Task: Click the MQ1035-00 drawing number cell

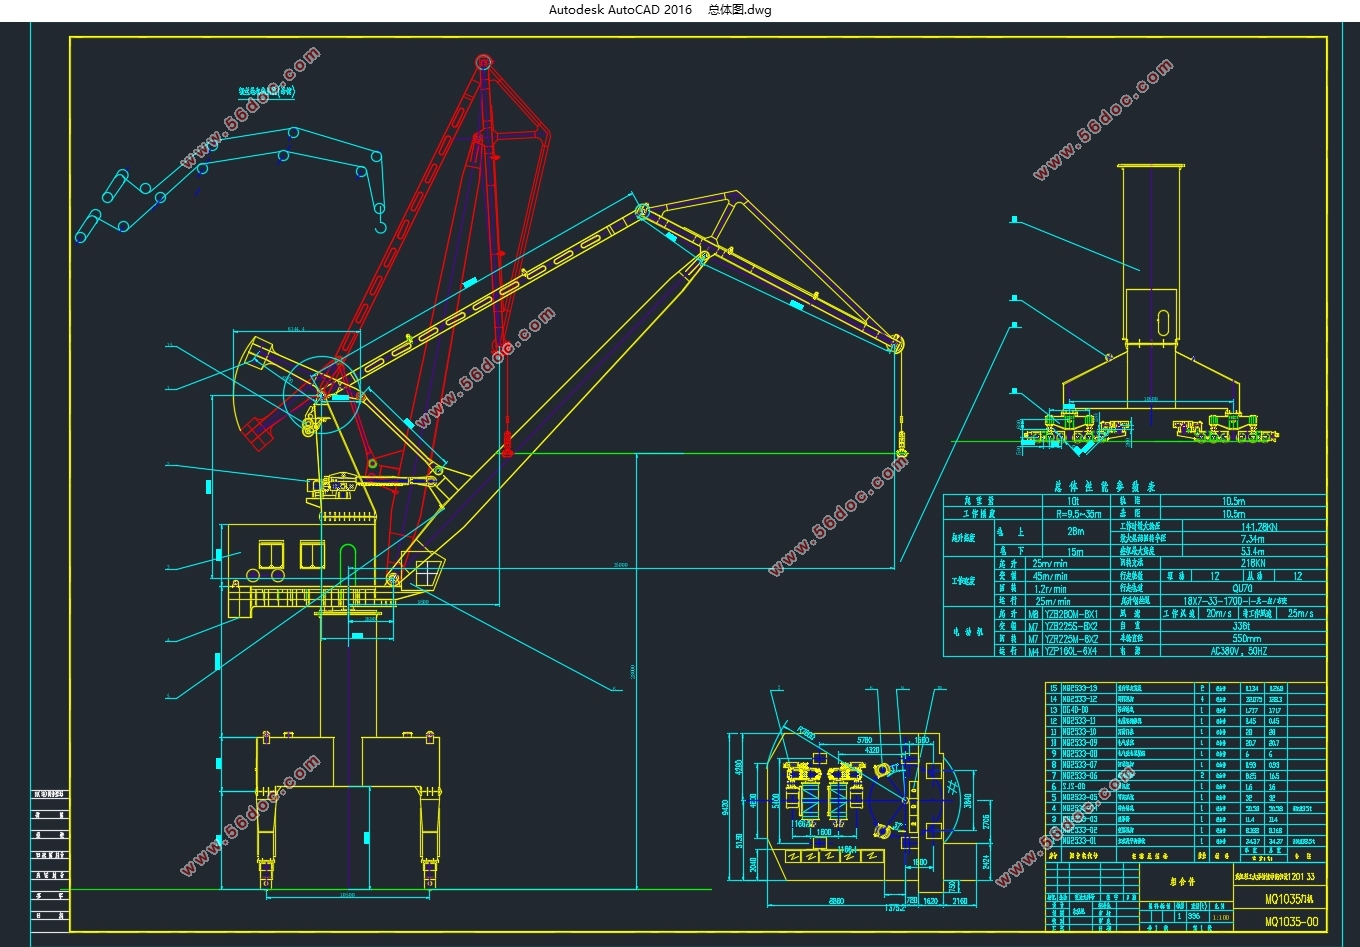Action: click(x=1291, y=922)
